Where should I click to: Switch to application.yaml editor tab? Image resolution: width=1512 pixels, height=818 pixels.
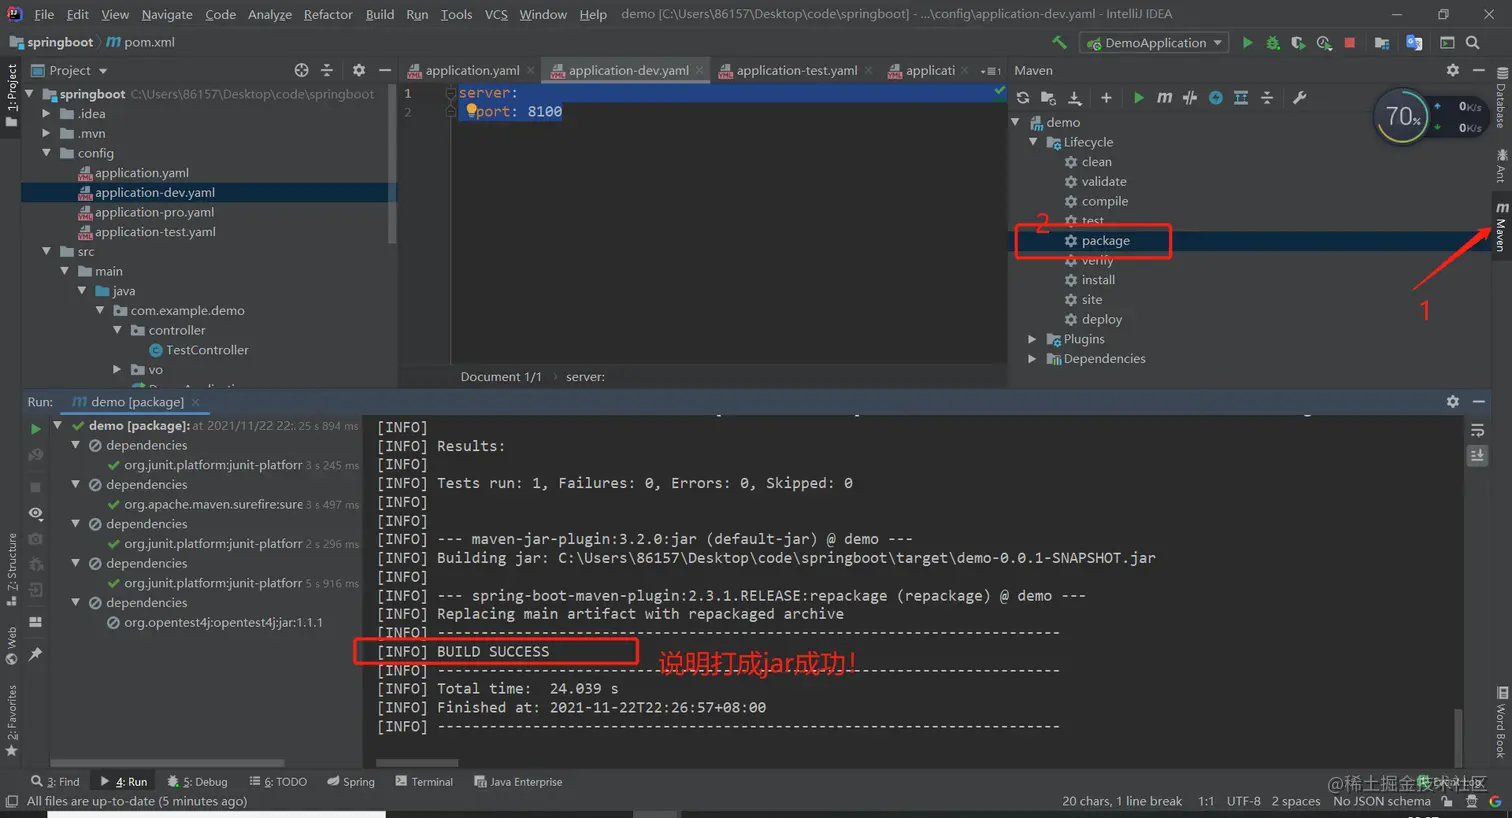[472, 70]
